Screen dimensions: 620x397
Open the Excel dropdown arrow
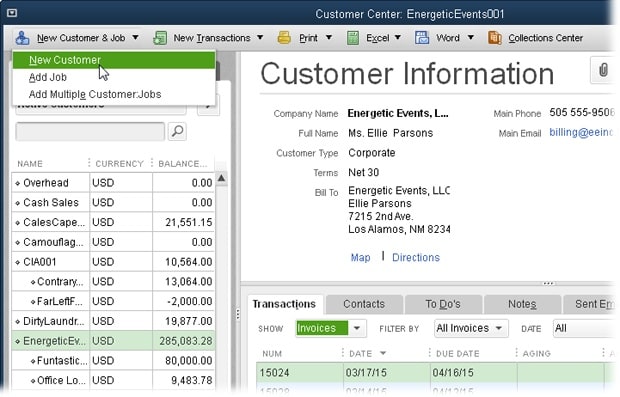pyautogui.click(x=397, y=38)
